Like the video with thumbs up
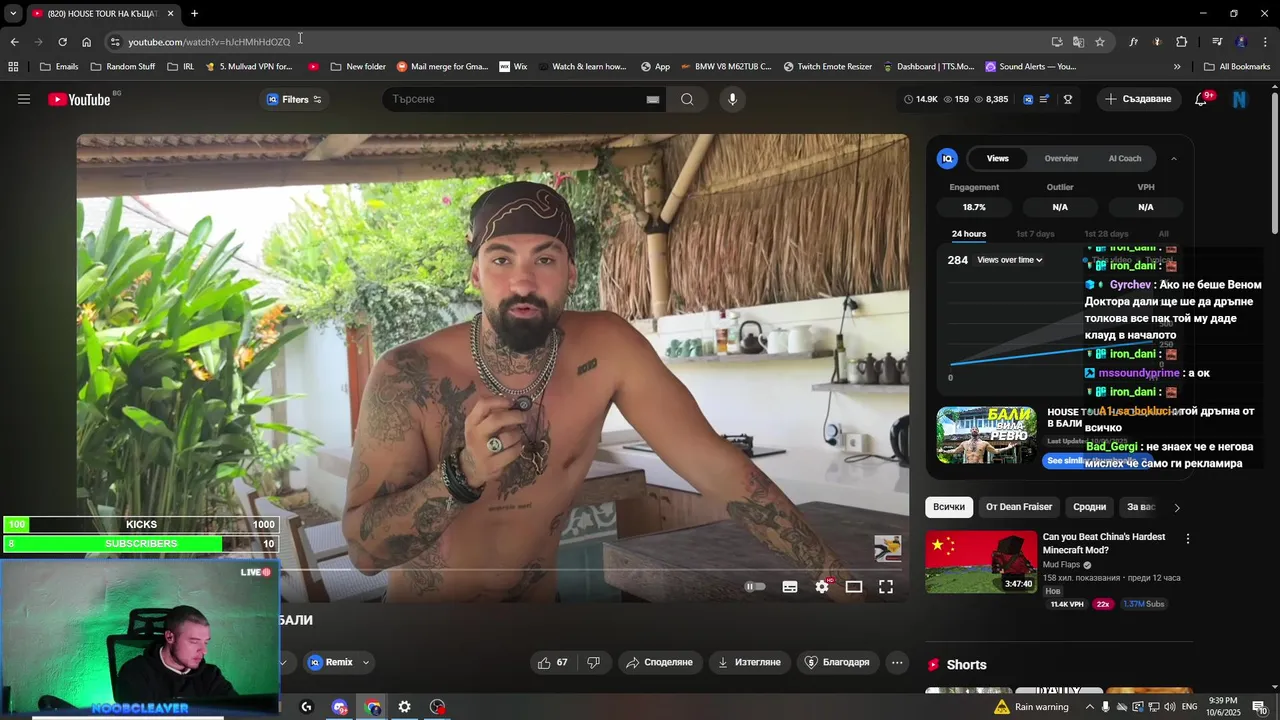 click(552, 662)
